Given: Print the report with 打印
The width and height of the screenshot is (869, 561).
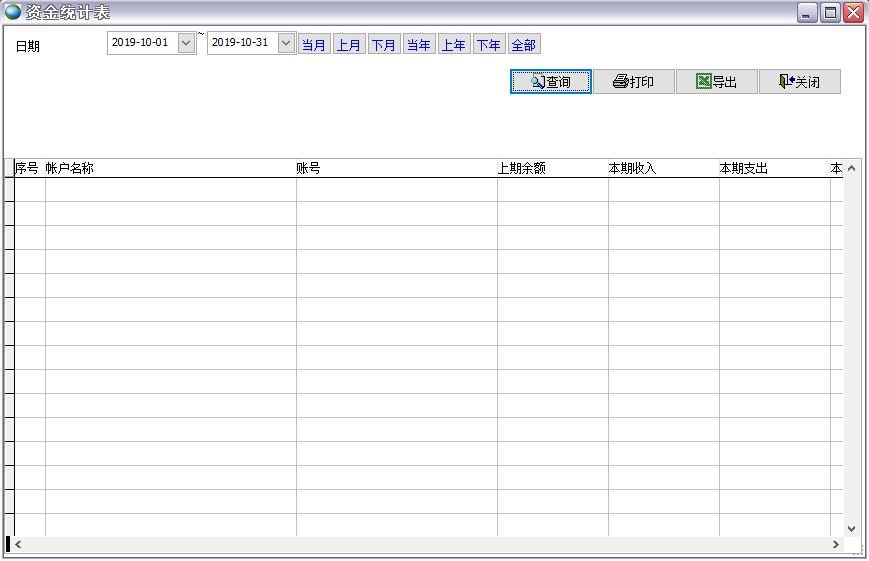Looking at the screenshot, I should 634,82.
